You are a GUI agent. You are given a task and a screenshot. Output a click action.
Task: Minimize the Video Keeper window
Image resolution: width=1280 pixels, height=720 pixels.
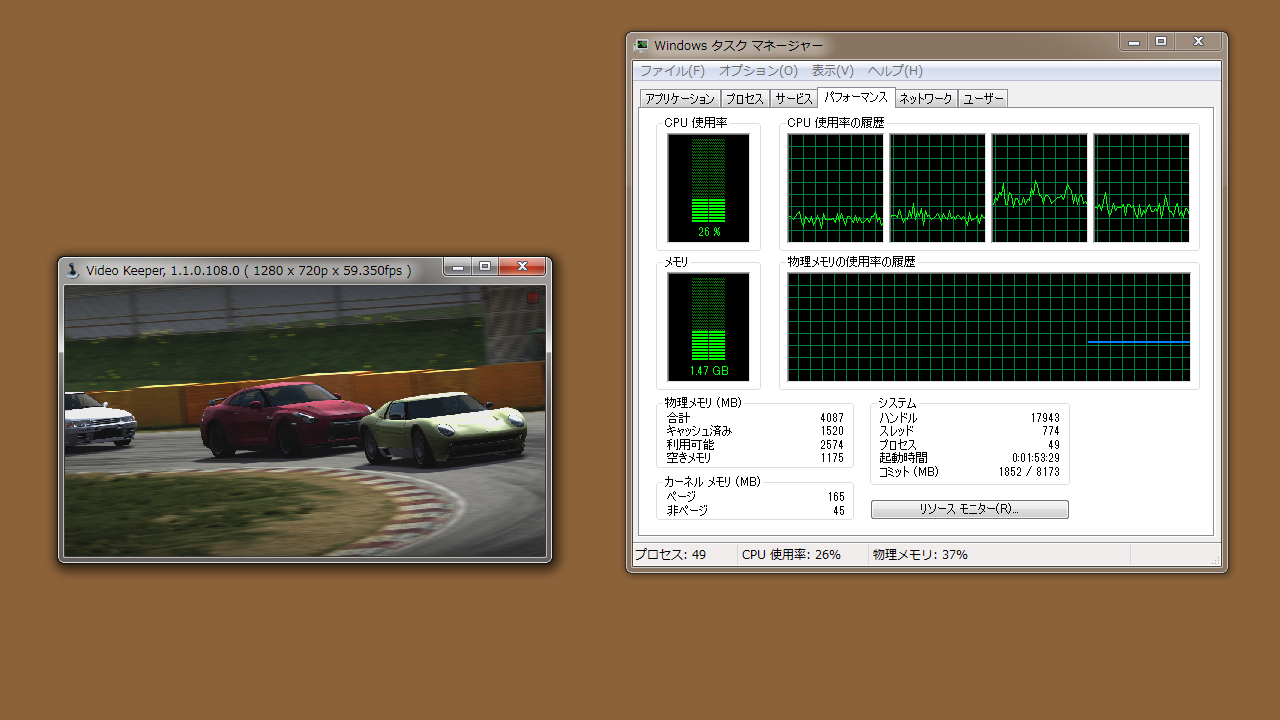coord(457,267)
